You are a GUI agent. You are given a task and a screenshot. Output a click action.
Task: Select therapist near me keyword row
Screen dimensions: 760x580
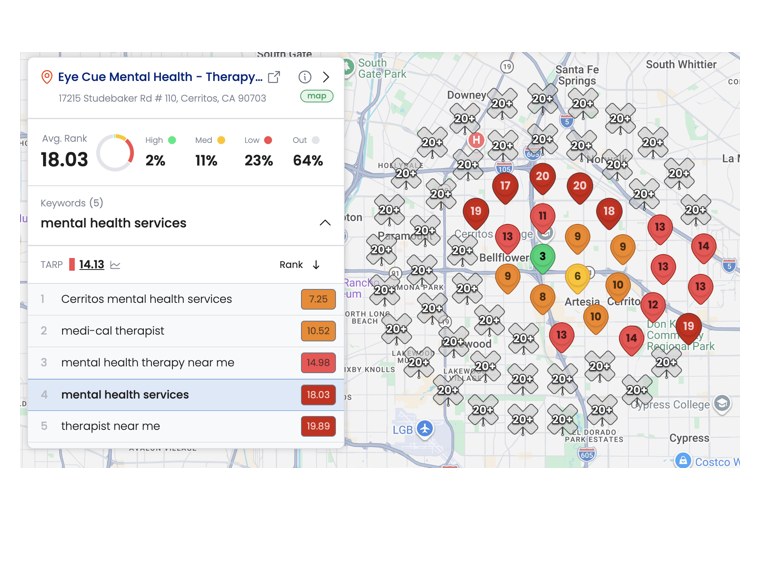click(x=186, y=426)
